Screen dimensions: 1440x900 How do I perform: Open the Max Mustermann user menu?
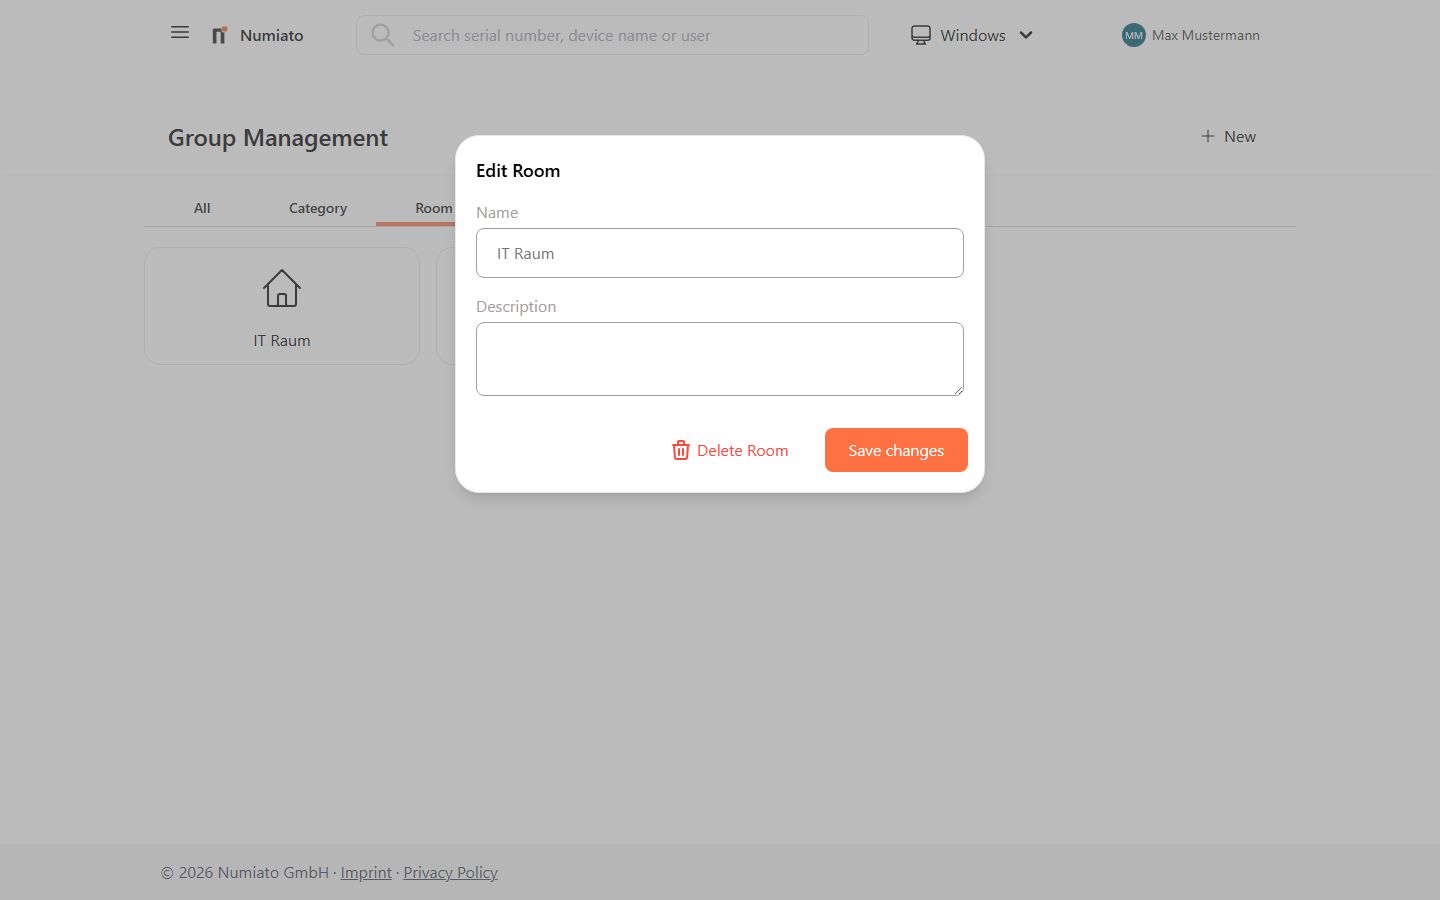click(1205, 36)
